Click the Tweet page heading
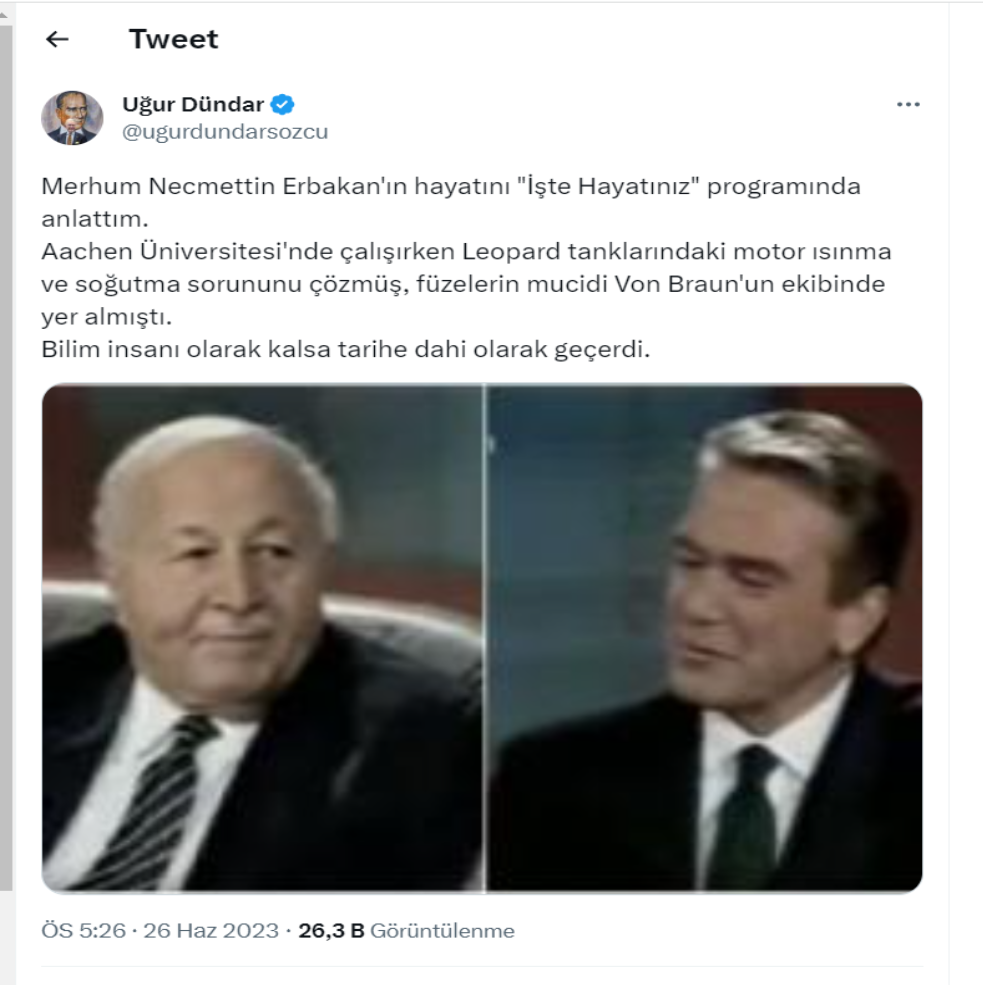This screenshot has width=983, height=985. point(173,39)
